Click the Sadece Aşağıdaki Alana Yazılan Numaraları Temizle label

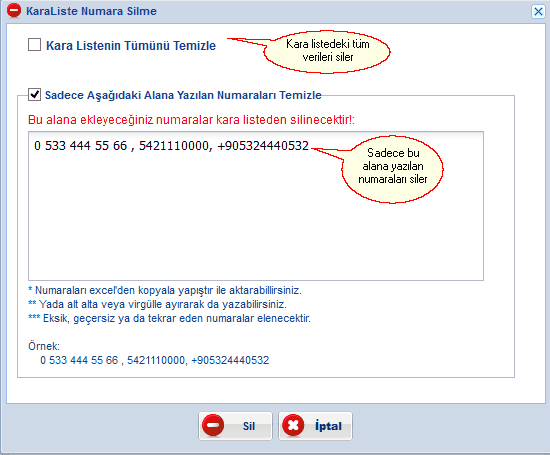coord(183,95)
